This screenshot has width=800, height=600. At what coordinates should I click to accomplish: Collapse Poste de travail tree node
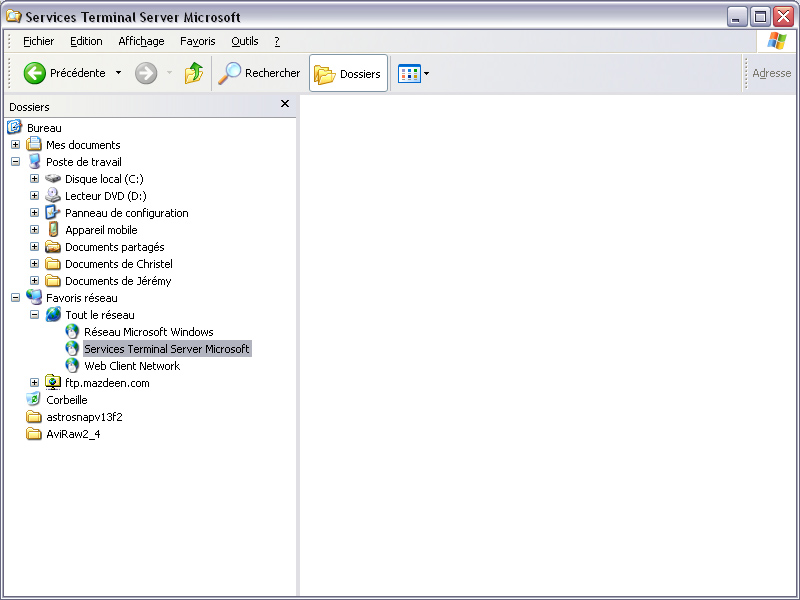tap(15, 162)
